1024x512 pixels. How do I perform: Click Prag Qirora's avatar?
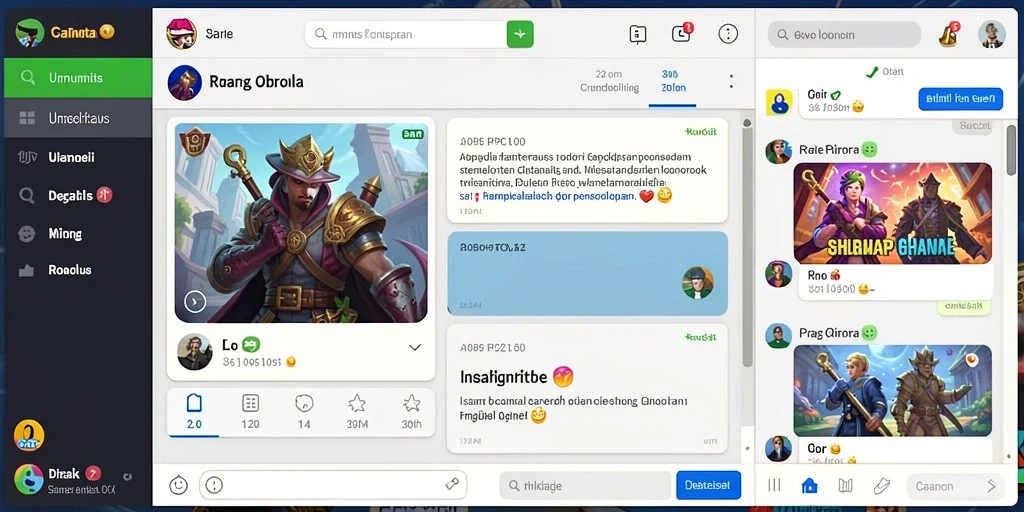click(778, 335)
